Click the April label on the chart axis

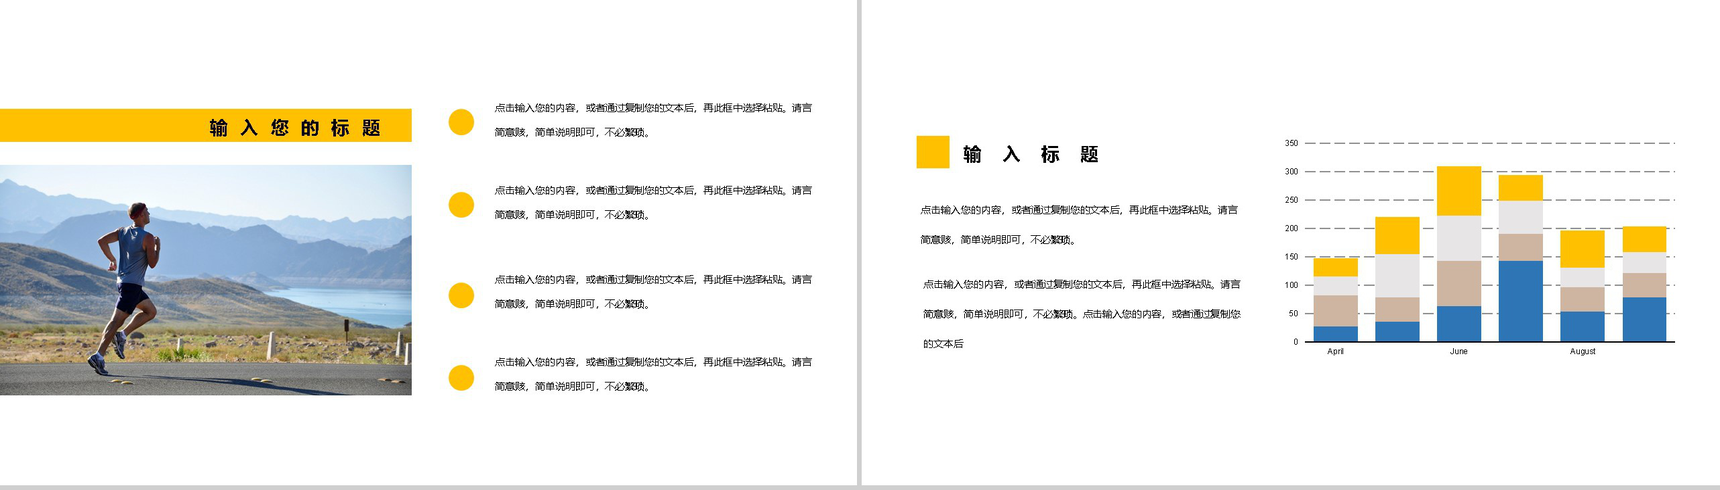(x=1335, y=352)
